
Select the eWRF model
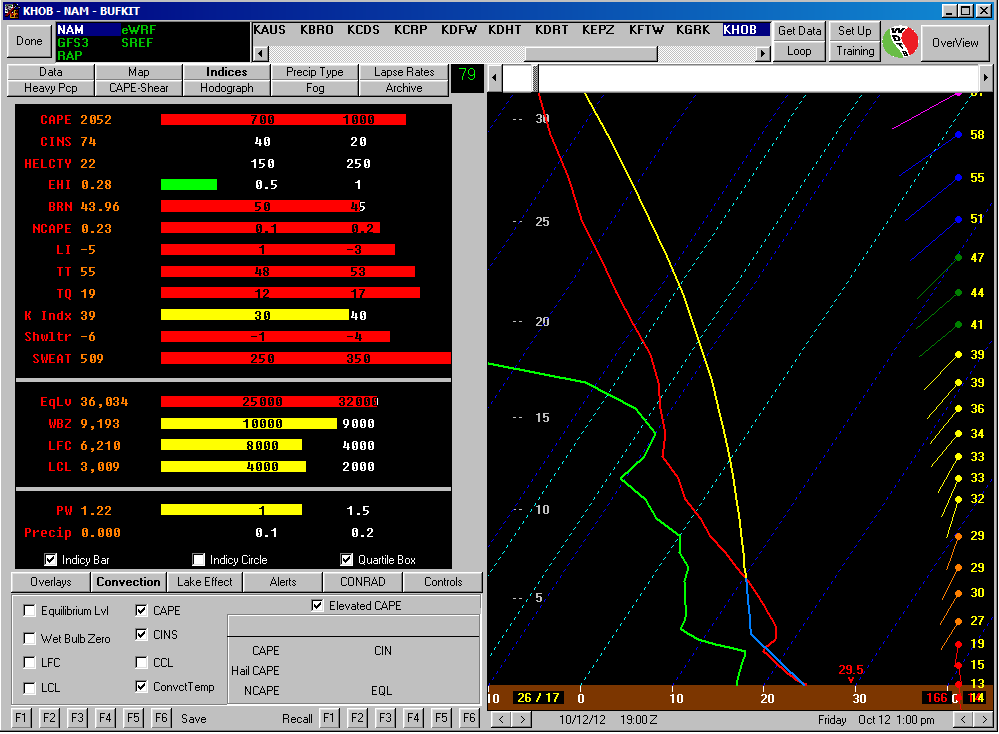click(138, 30)
